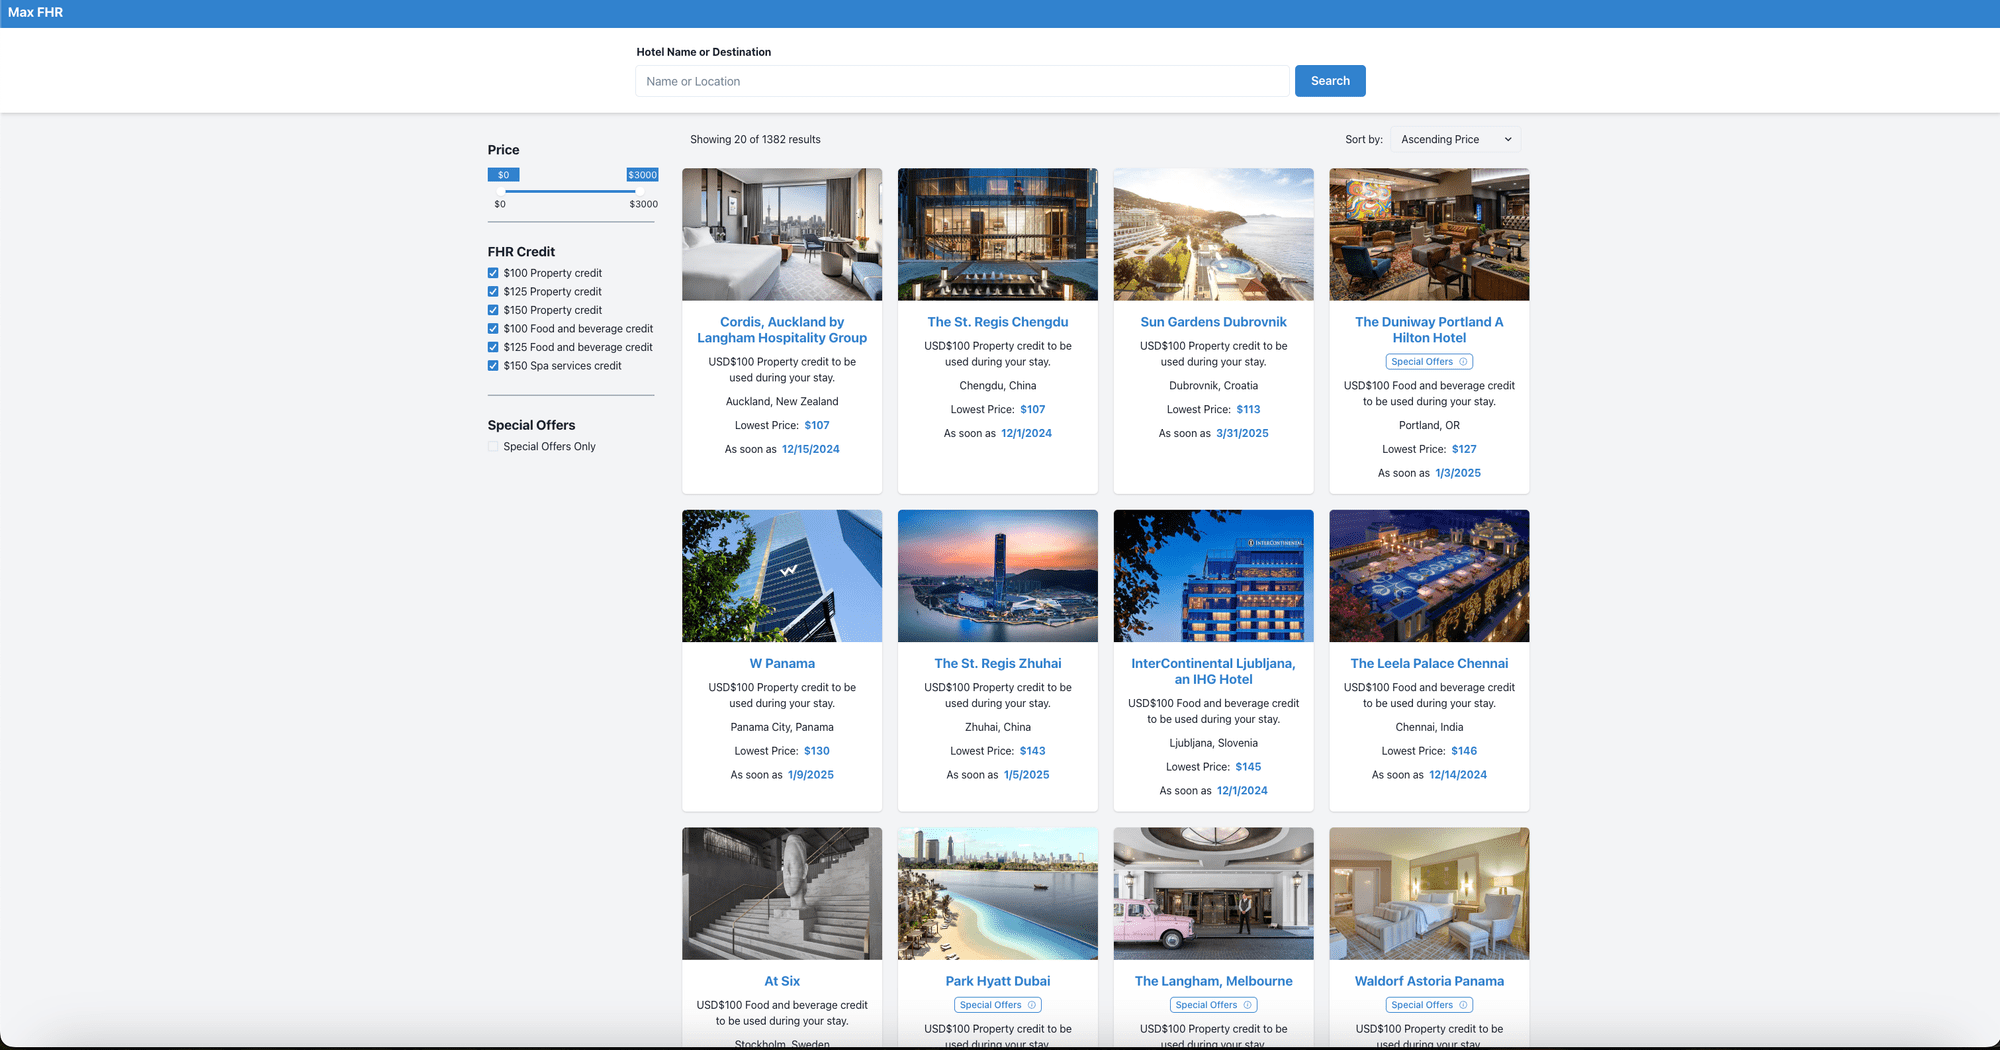Viewport: 2000px width, 1050px height.
Task: Click the price slider track
Action: tap(570, 191)
